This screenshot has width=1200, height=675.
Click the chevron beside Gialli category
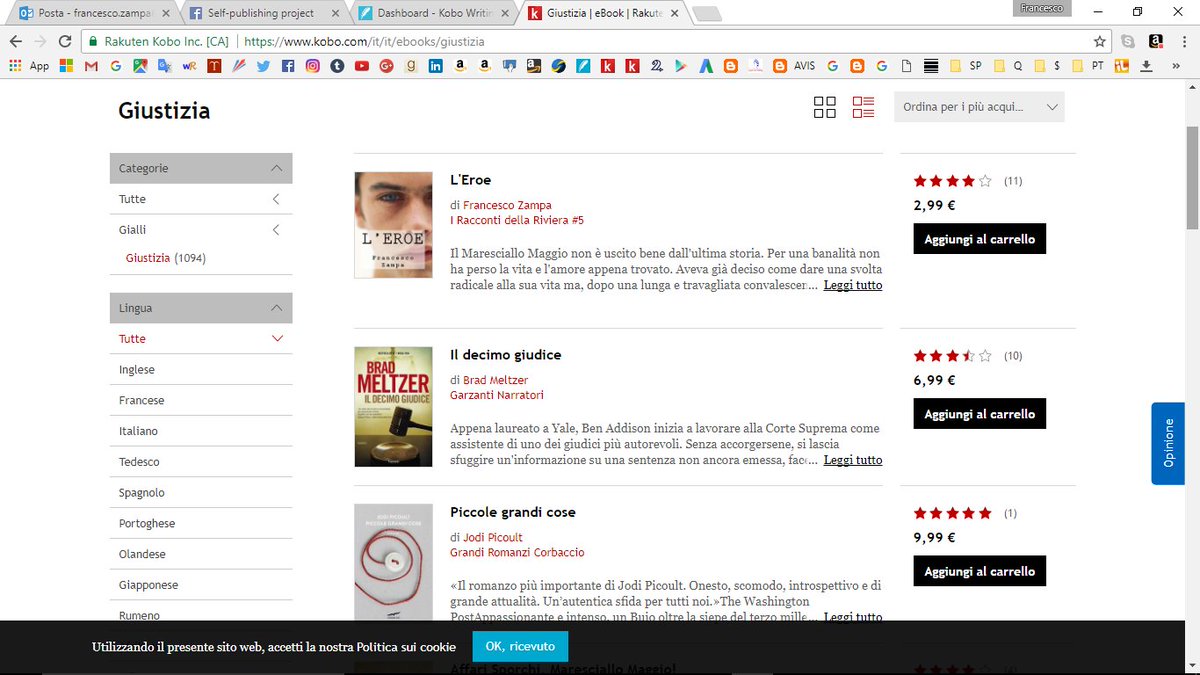(x=277, y=230)
